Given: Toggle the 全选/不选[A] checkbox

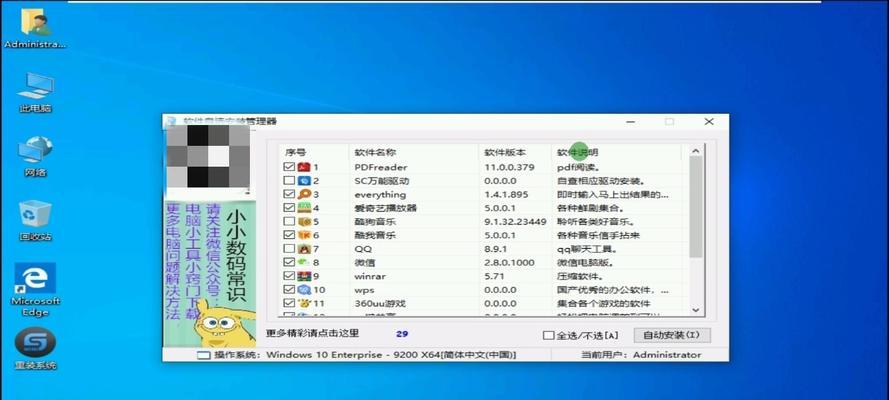Looking at the screenshot, I should point(548,335).
